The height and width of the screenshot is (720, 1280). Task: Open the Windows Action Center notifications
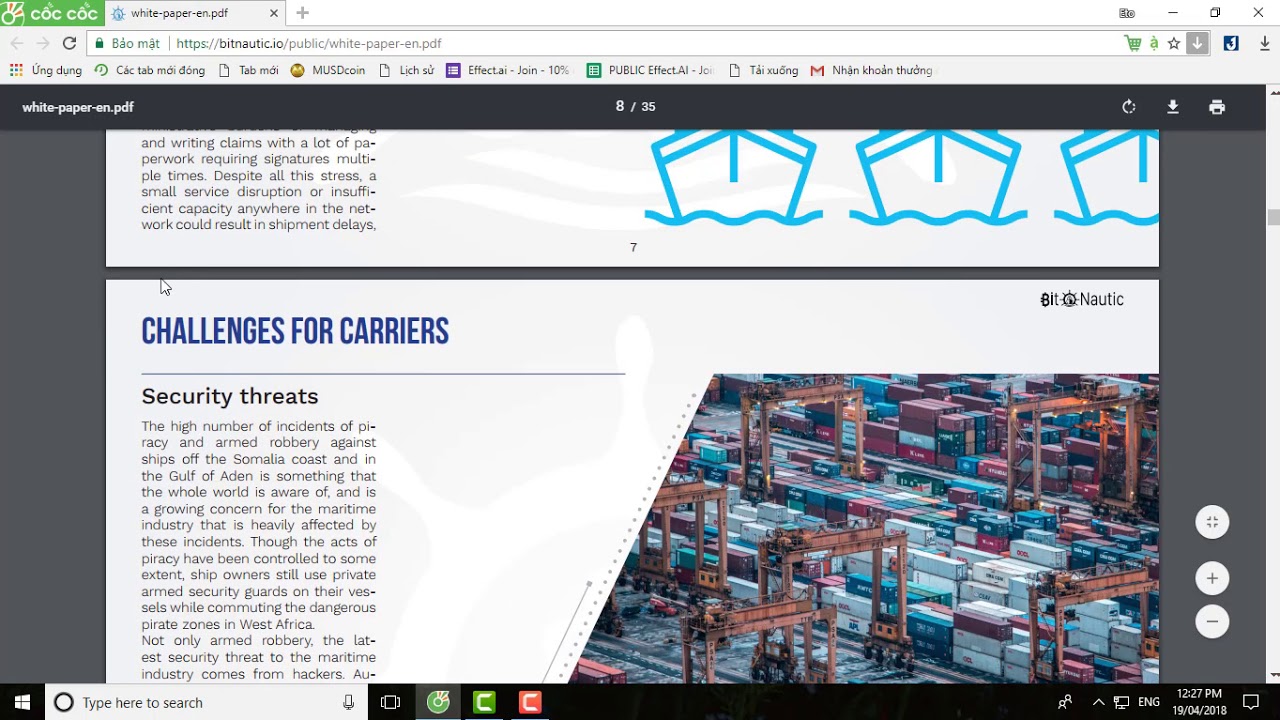1251,702
